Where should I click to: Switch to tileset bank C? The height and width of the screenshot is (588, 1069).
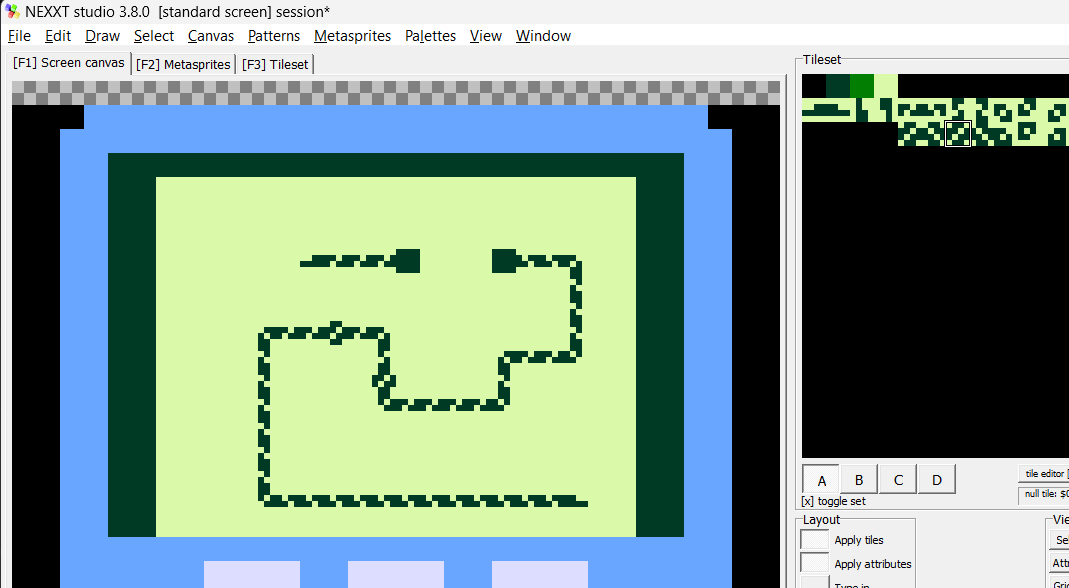[898, 480]
